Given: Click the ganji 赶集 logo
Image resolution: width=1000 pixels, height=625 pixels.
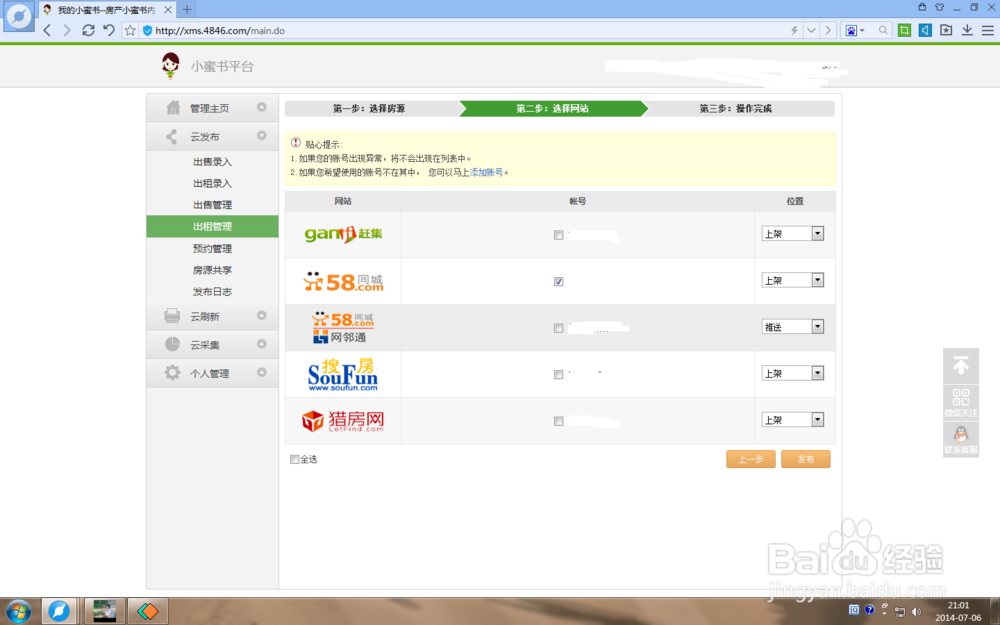Looking at the screenshot, I should click(343, 234).
